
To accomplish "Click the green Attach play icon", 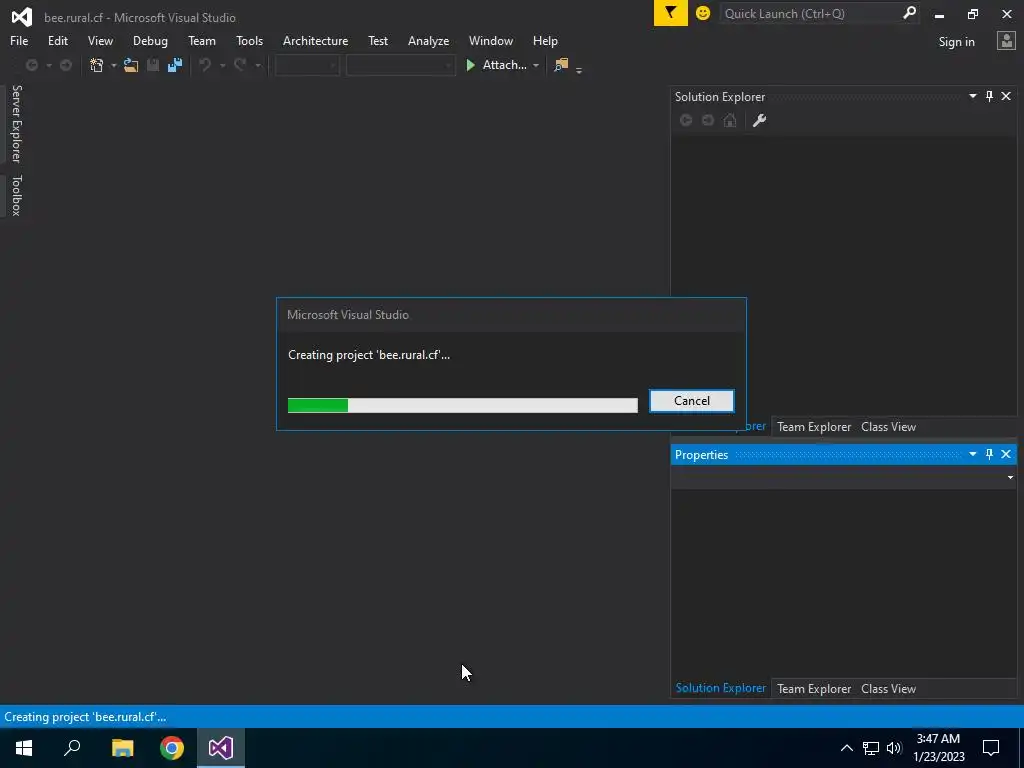I will point(470,65).
